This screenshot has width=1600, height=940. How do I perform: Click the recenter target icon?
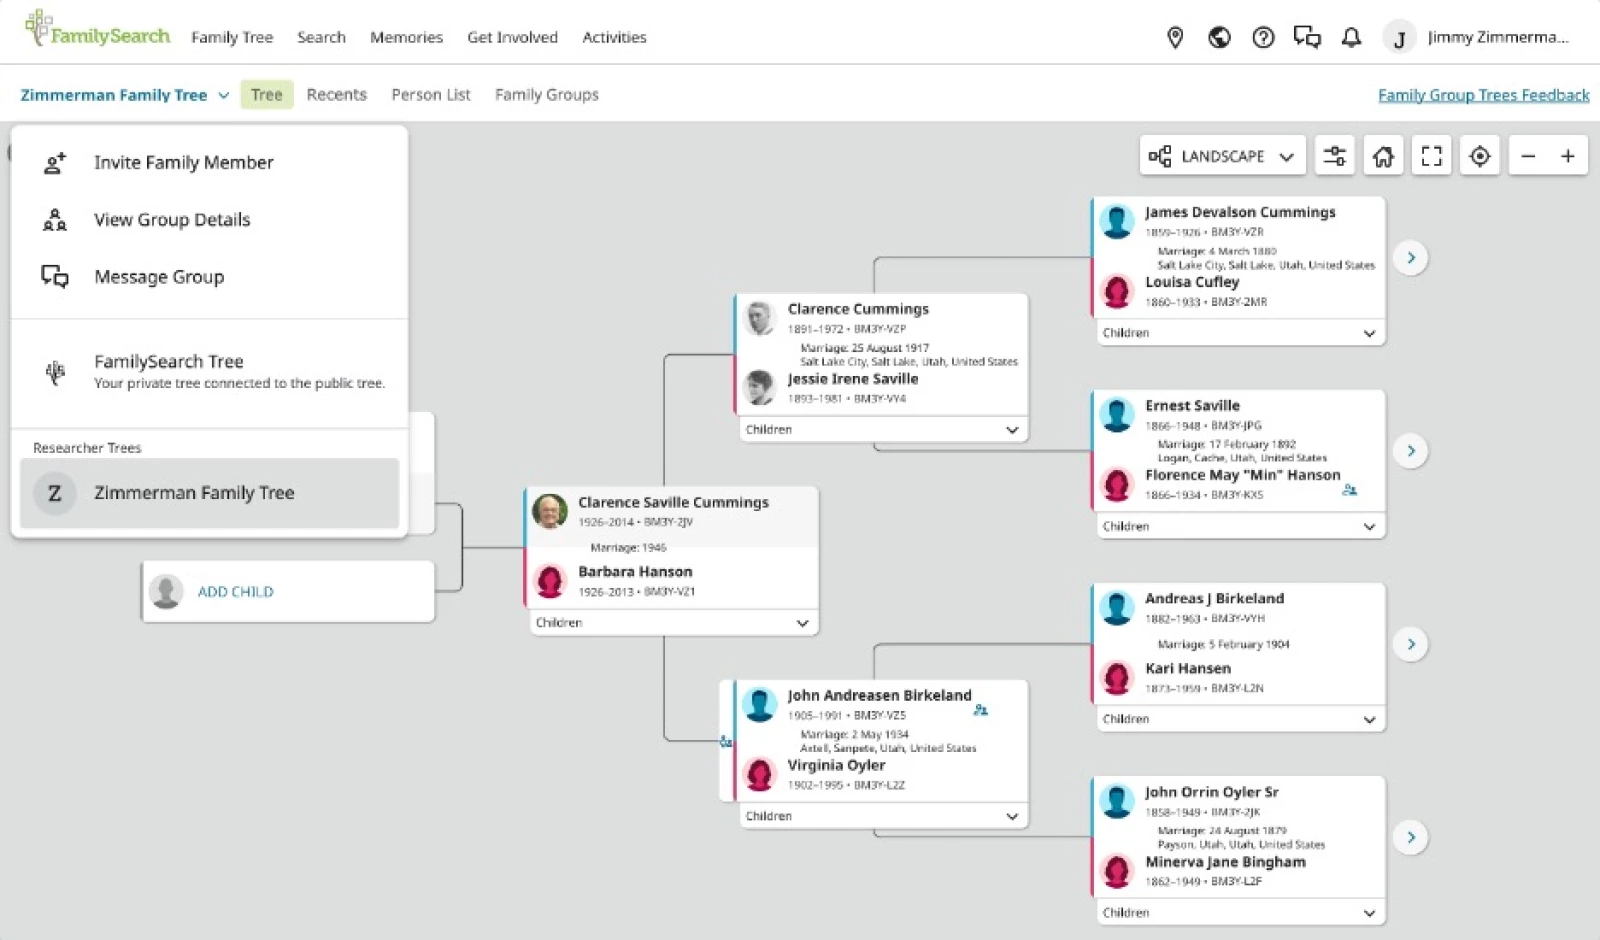(x=1480, y=156)
